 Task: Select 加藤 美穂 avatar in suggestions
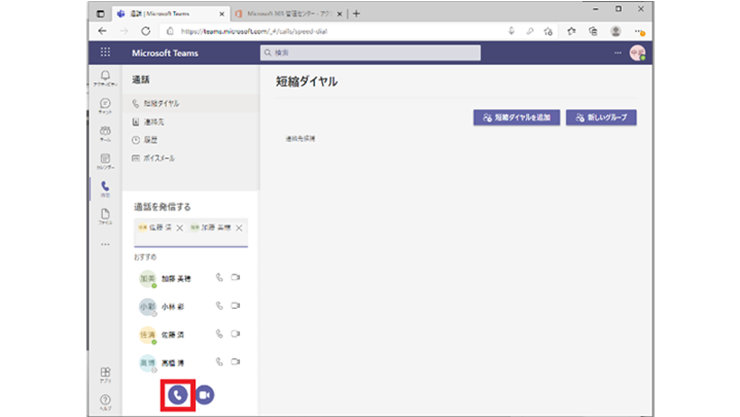(x=147, y=278)
